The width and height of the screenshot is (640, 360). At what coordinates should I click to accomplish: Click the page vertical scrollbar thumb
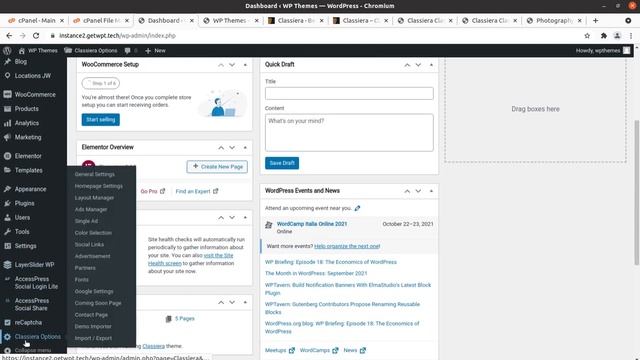tap(637, 192)
